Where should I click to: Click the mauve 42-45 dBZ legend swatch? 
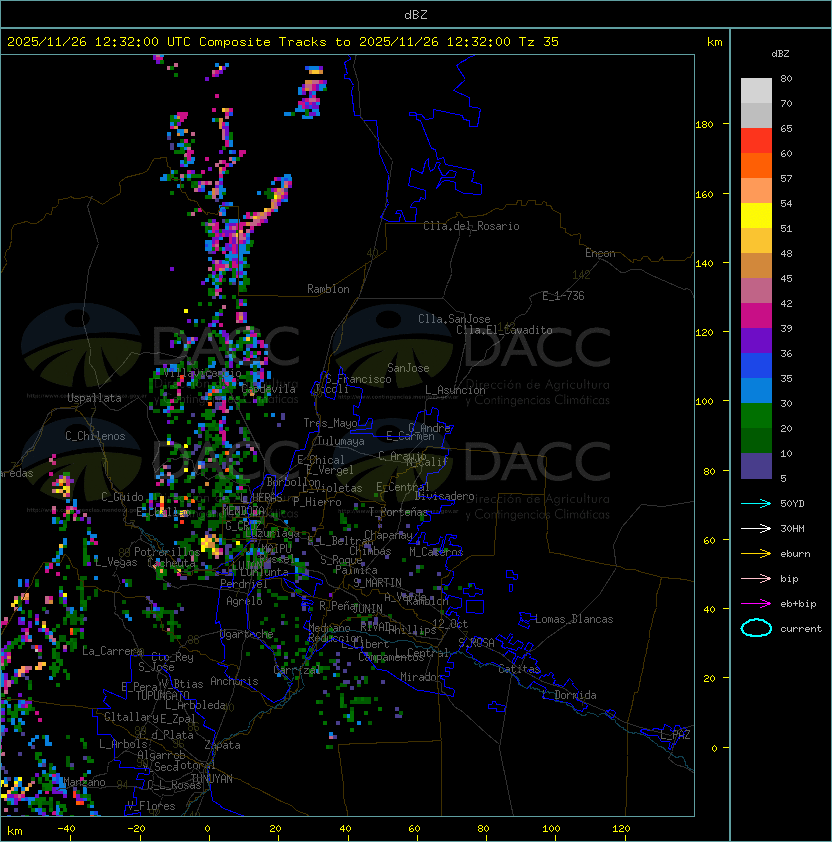point(756,291)
